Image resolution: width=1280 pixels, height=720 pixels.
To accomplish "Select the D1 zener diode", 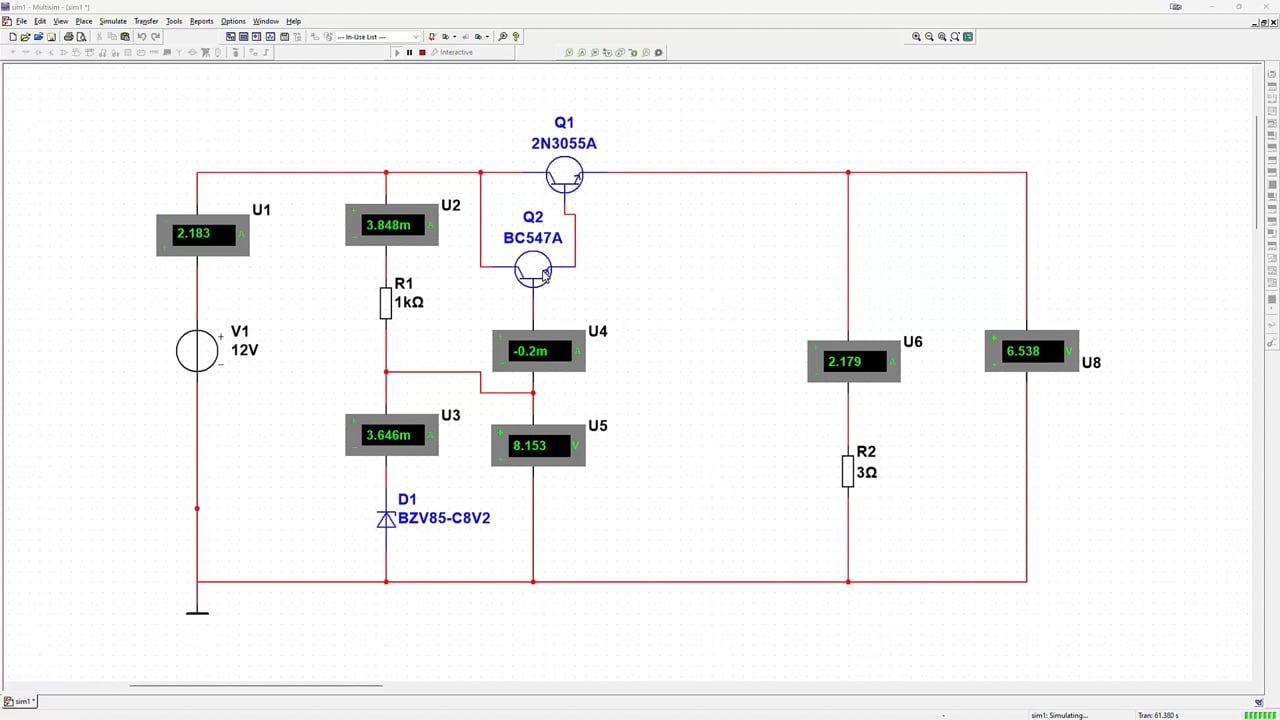I will (386, 519).
